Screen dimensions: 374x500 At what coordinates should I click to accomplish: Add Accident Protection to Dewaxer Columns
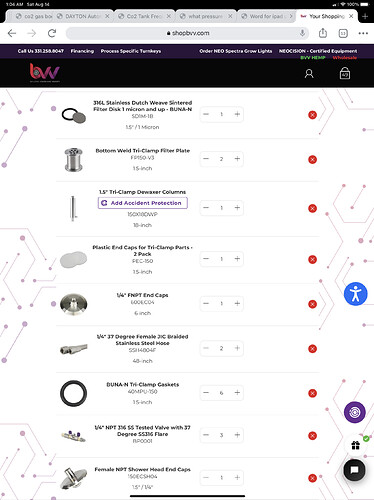[143, 203]
